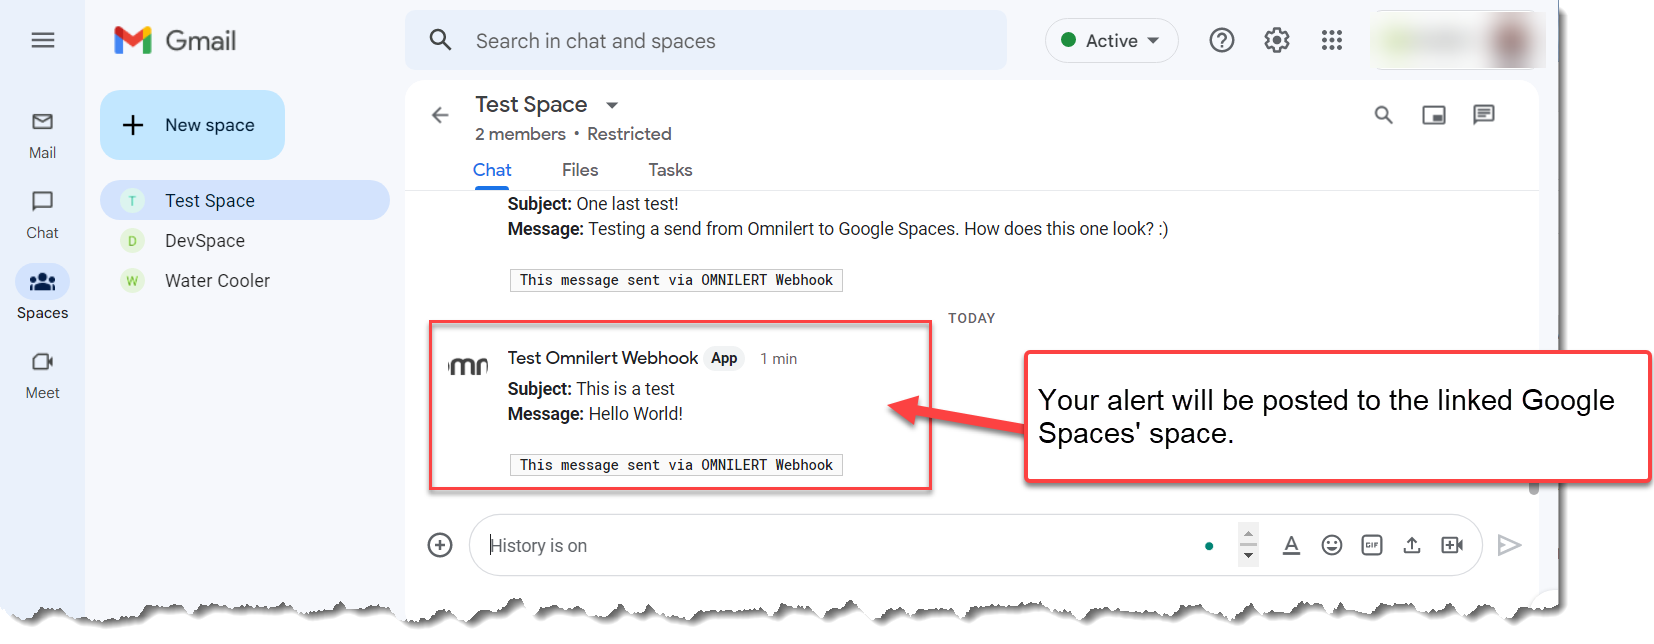Screen dimensions: 1654x644
Task: Insert a GIF with the GIF icon
Action: tap(1371, 545)
